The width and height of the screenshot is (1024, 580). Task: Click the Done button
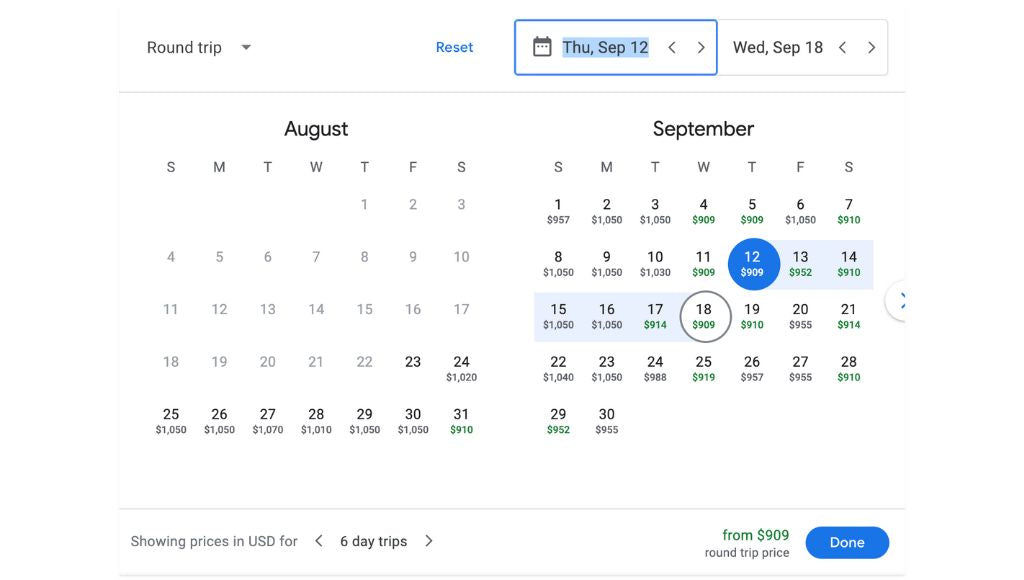[x=847, y=542]
